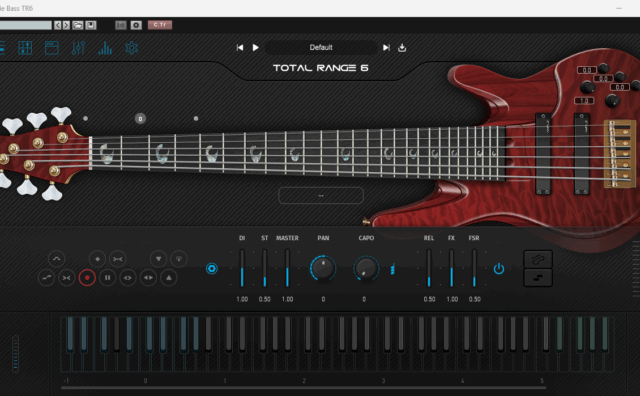Open the three-slider FX icon in top toolbar
Screen dimensions: 640x396
(x=78, y=48)
